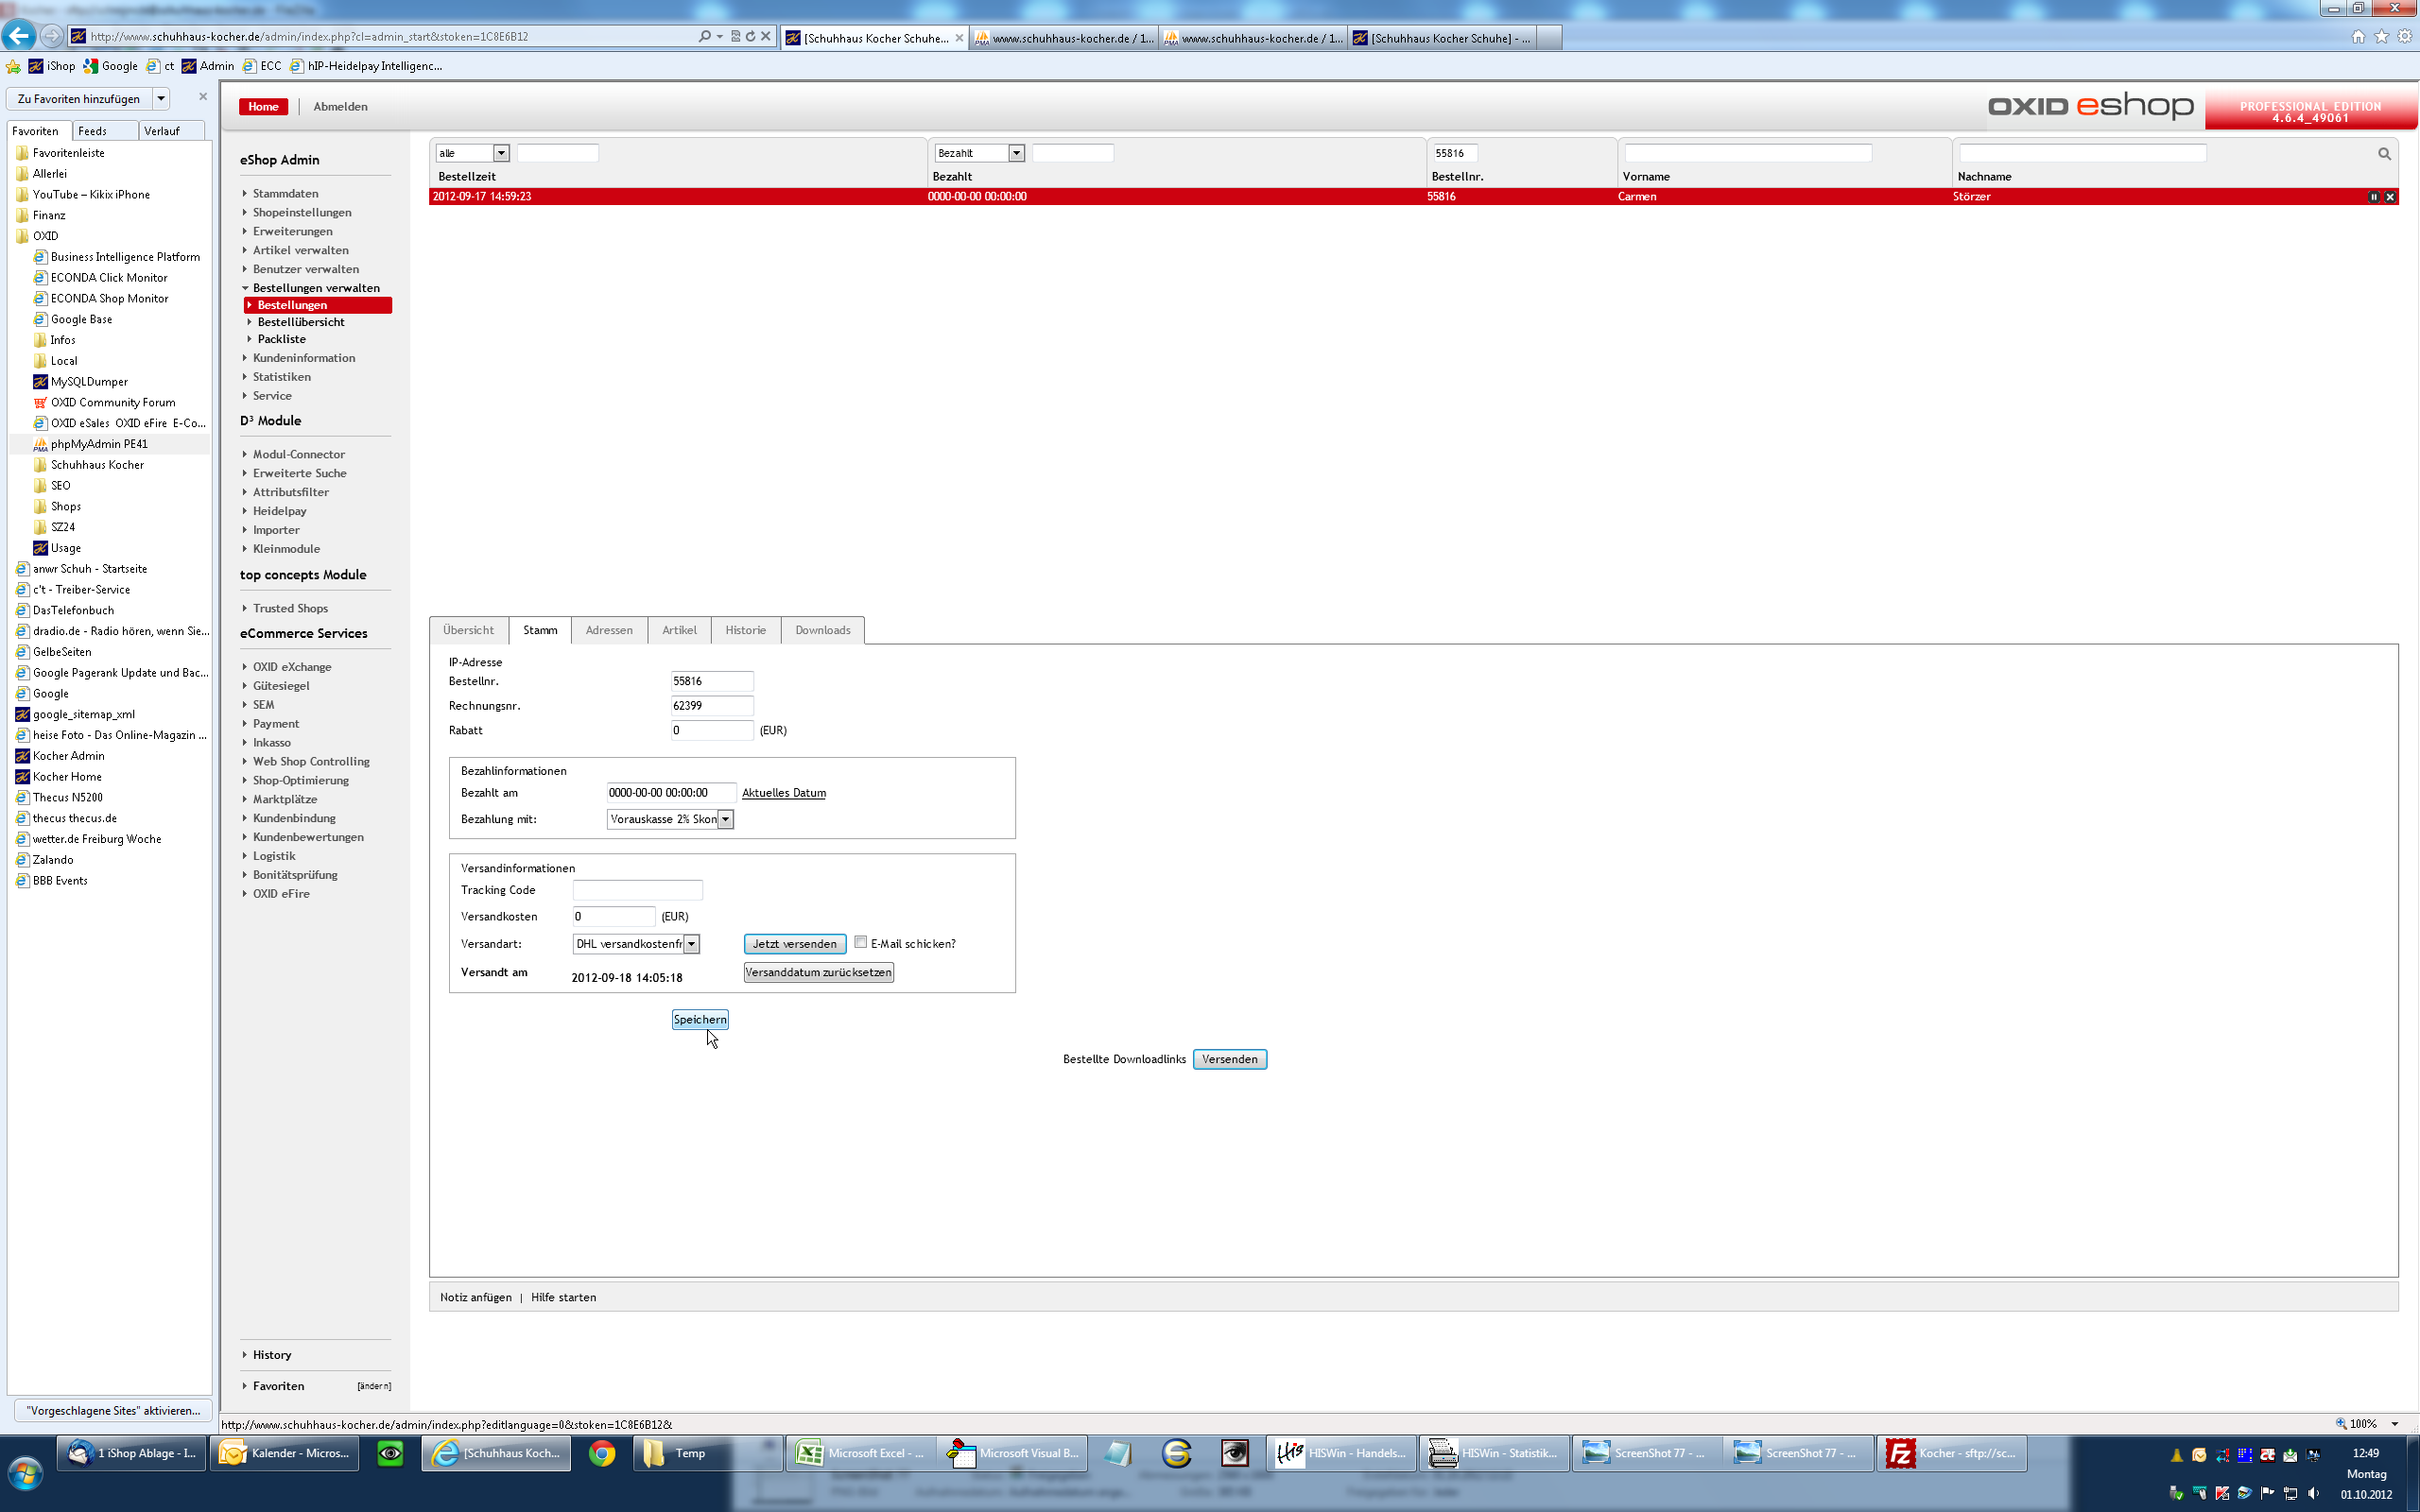Click the Versanddatum zurücksetzen button
The height and width of the screenshot is (1512, 2420).
click(818, 972)
